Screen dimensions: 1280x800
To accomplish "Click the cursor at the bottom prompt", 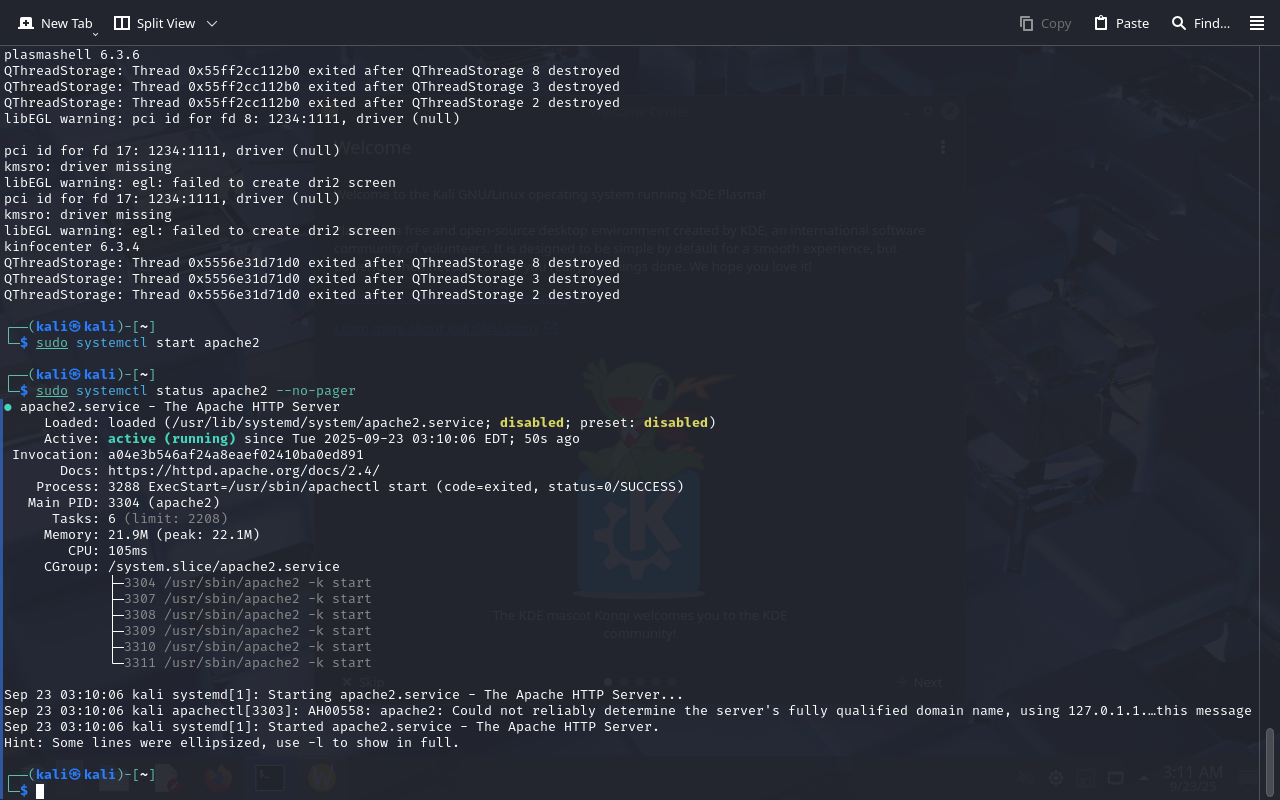I will coord(40,791).
